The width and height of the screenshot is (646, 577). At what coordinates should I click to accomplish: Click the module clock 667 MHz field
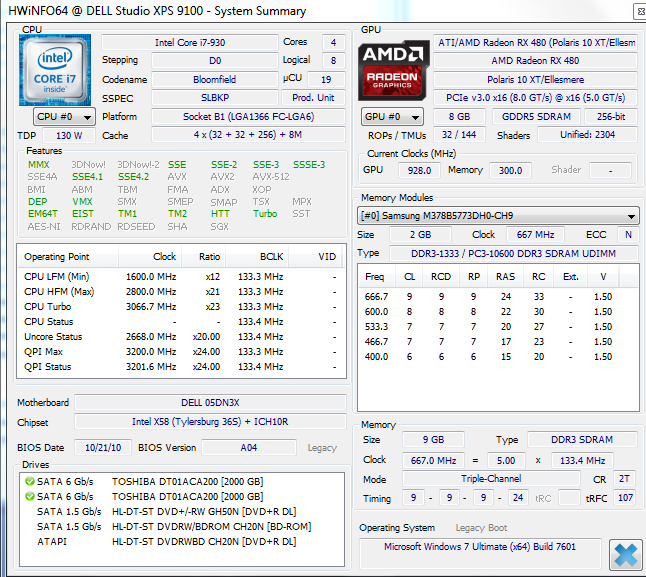[x=535, y=235]
